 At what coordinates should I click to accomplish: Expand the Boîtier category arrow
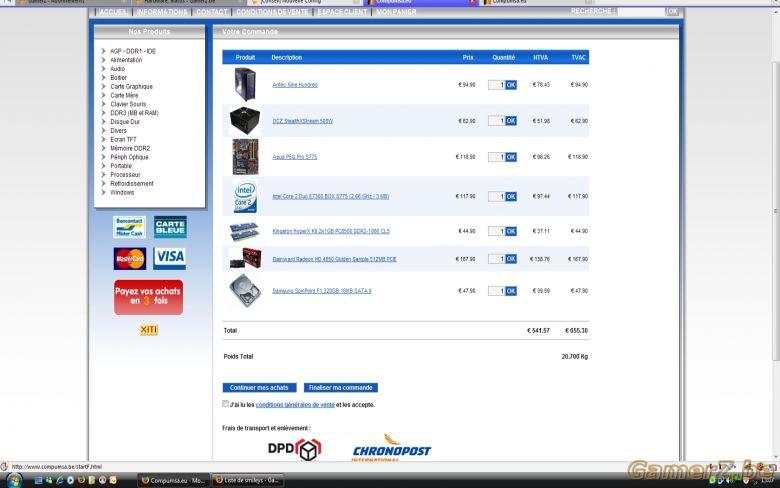point(103,78)
